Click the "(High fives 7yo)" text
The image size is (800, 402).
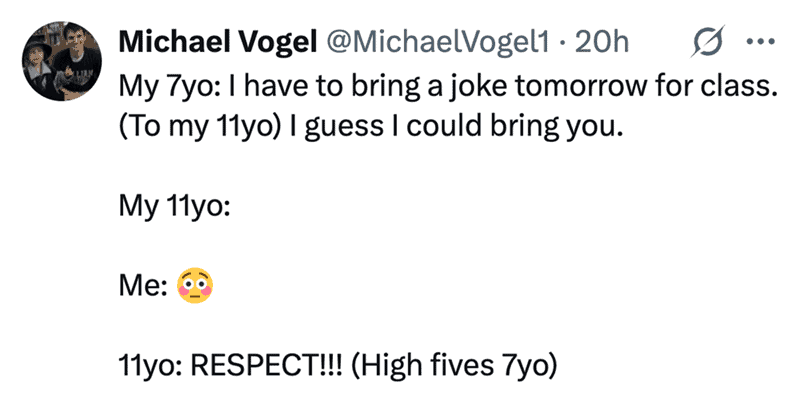click(454, 366)
